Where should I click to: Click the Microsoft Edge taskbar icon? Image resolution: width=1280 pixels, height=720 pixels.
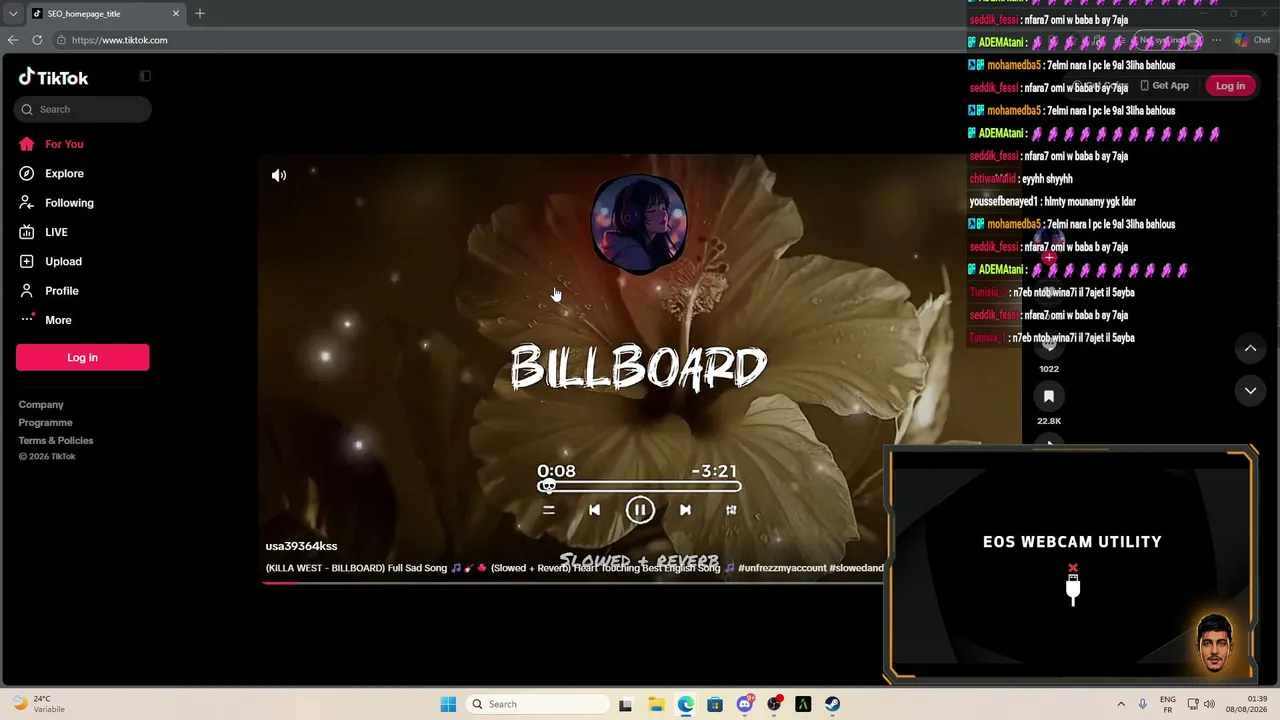click(685, 704)
